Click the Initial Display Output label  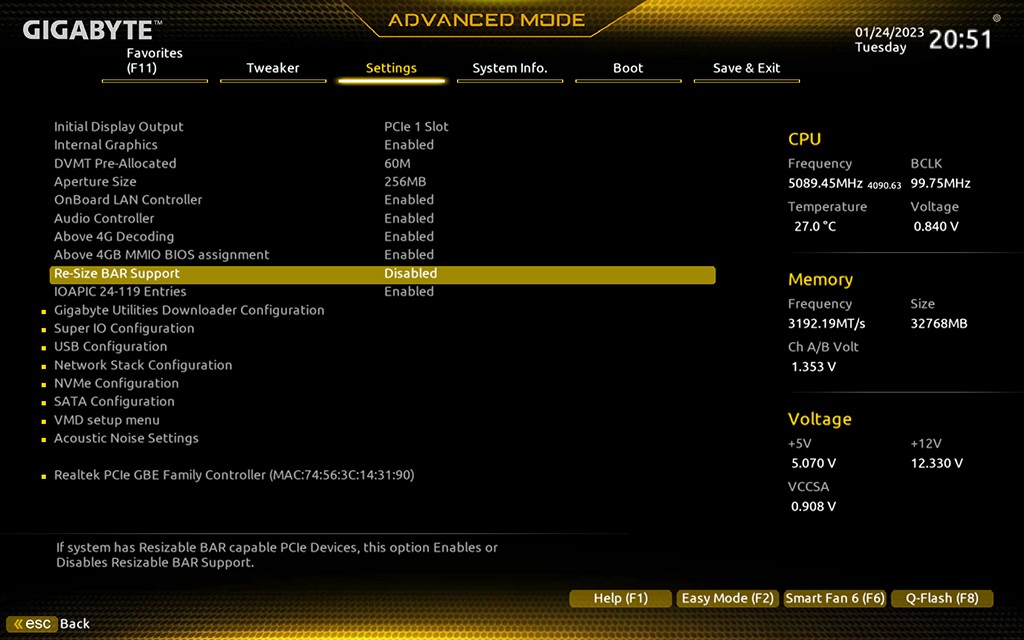pos(119,127)
